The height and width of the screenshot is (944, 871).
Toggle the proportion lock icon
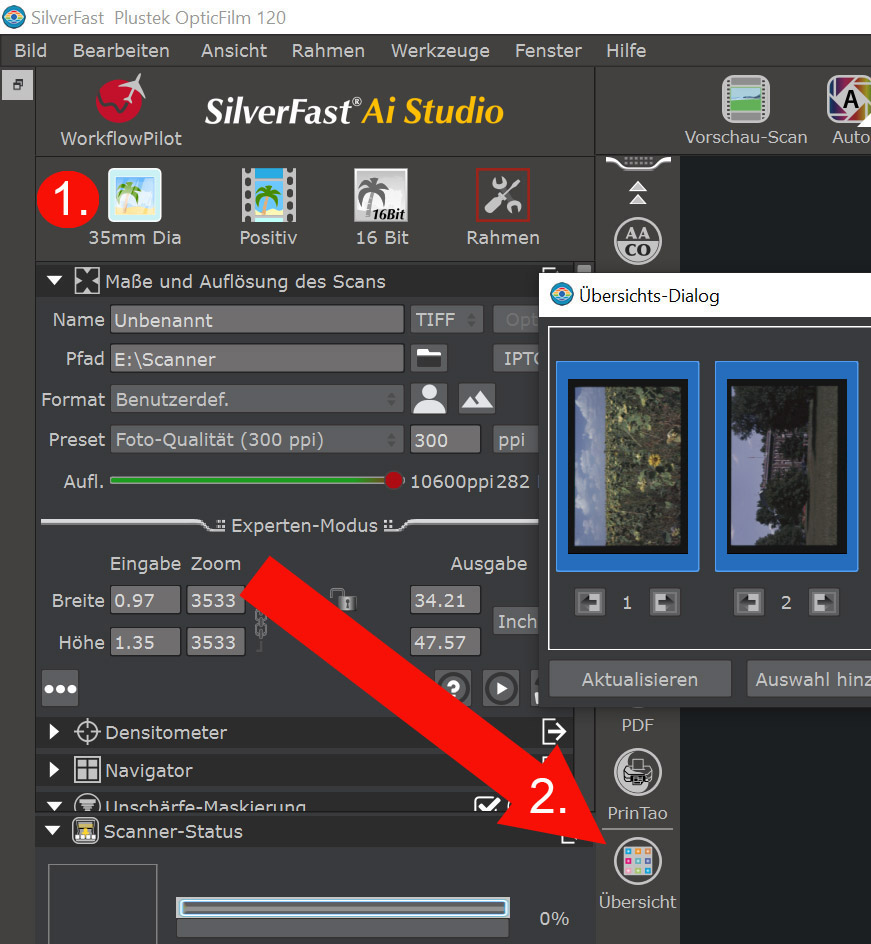pos(343,600)
